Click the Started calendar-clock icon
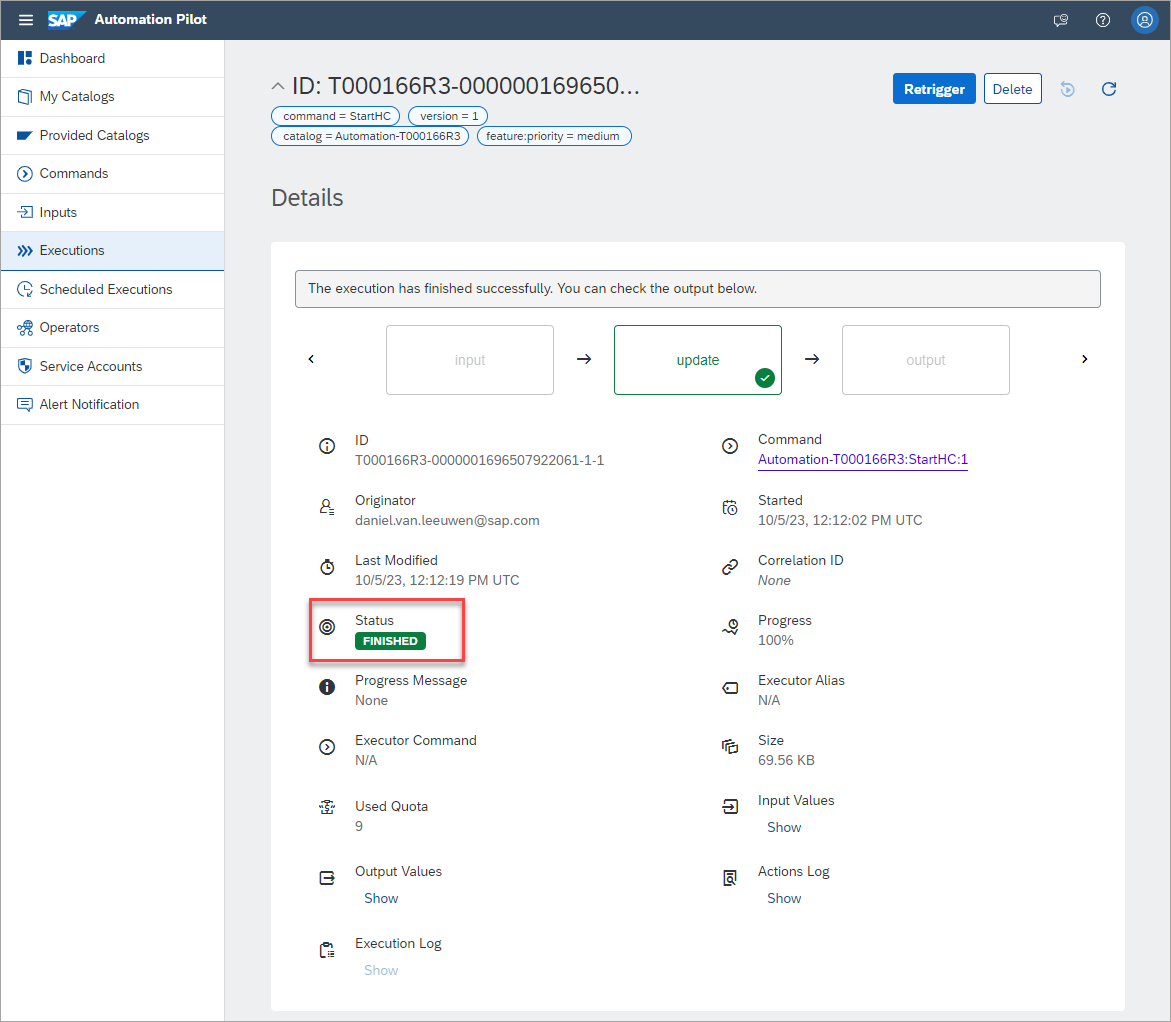The height and width of the screenshot is (1022, 1171). point(730,508)
